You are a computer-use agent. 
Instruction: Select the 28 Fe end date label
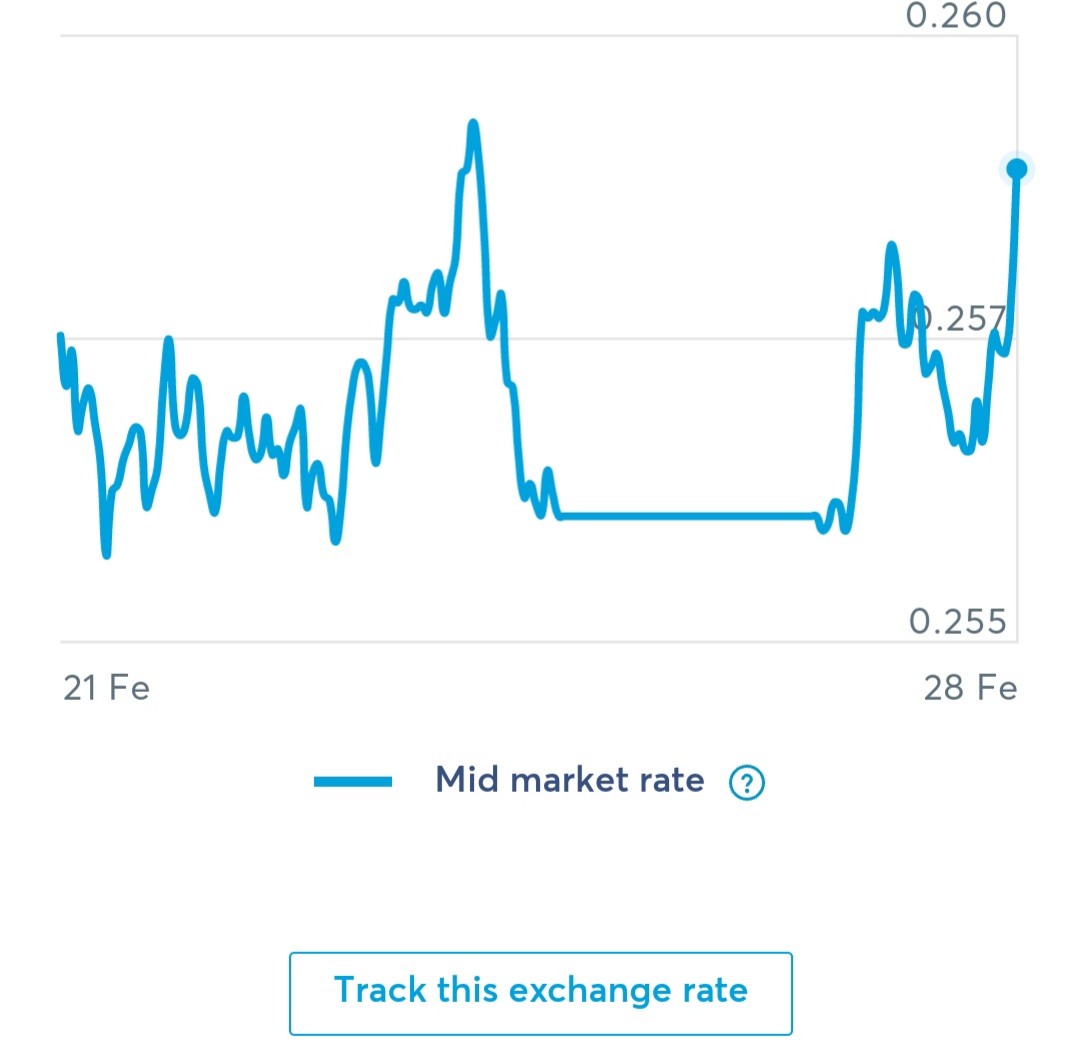(x=970, y=688)
